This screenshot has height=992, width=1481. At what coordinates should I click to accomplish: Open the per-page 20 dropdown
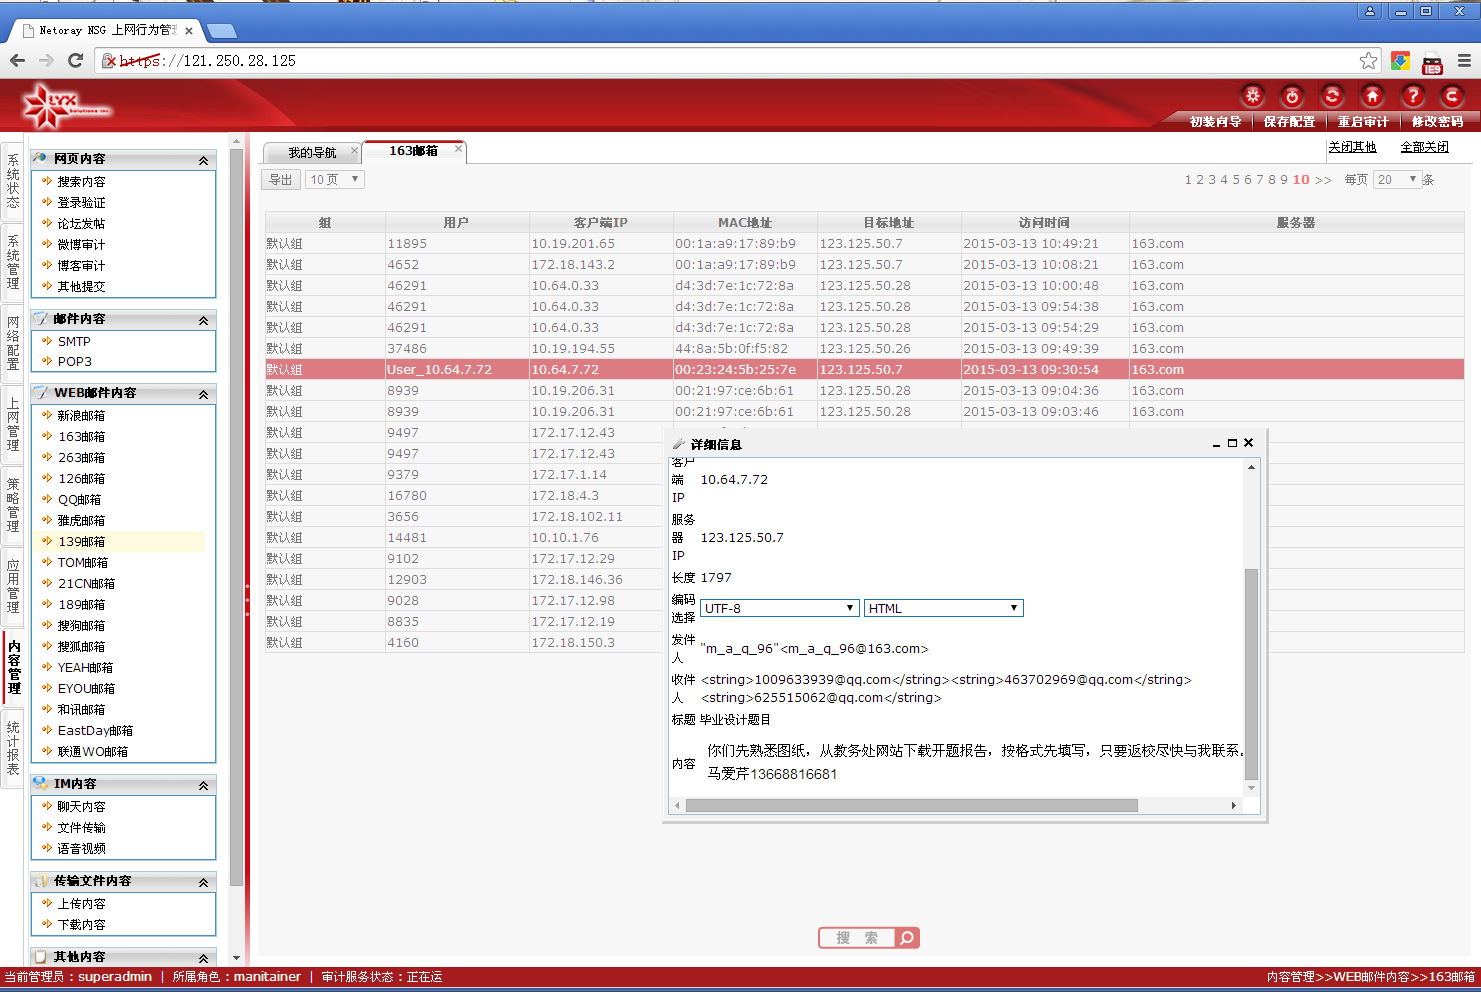pos(1397,180)
